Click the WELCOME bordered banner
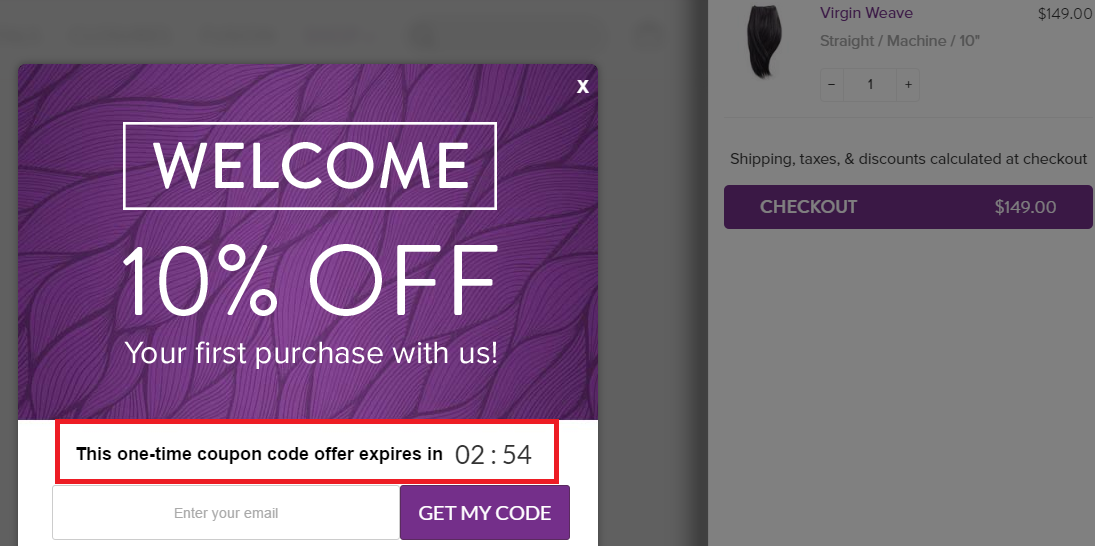This screenshot has height=546, width=1095. coord(310,166)
